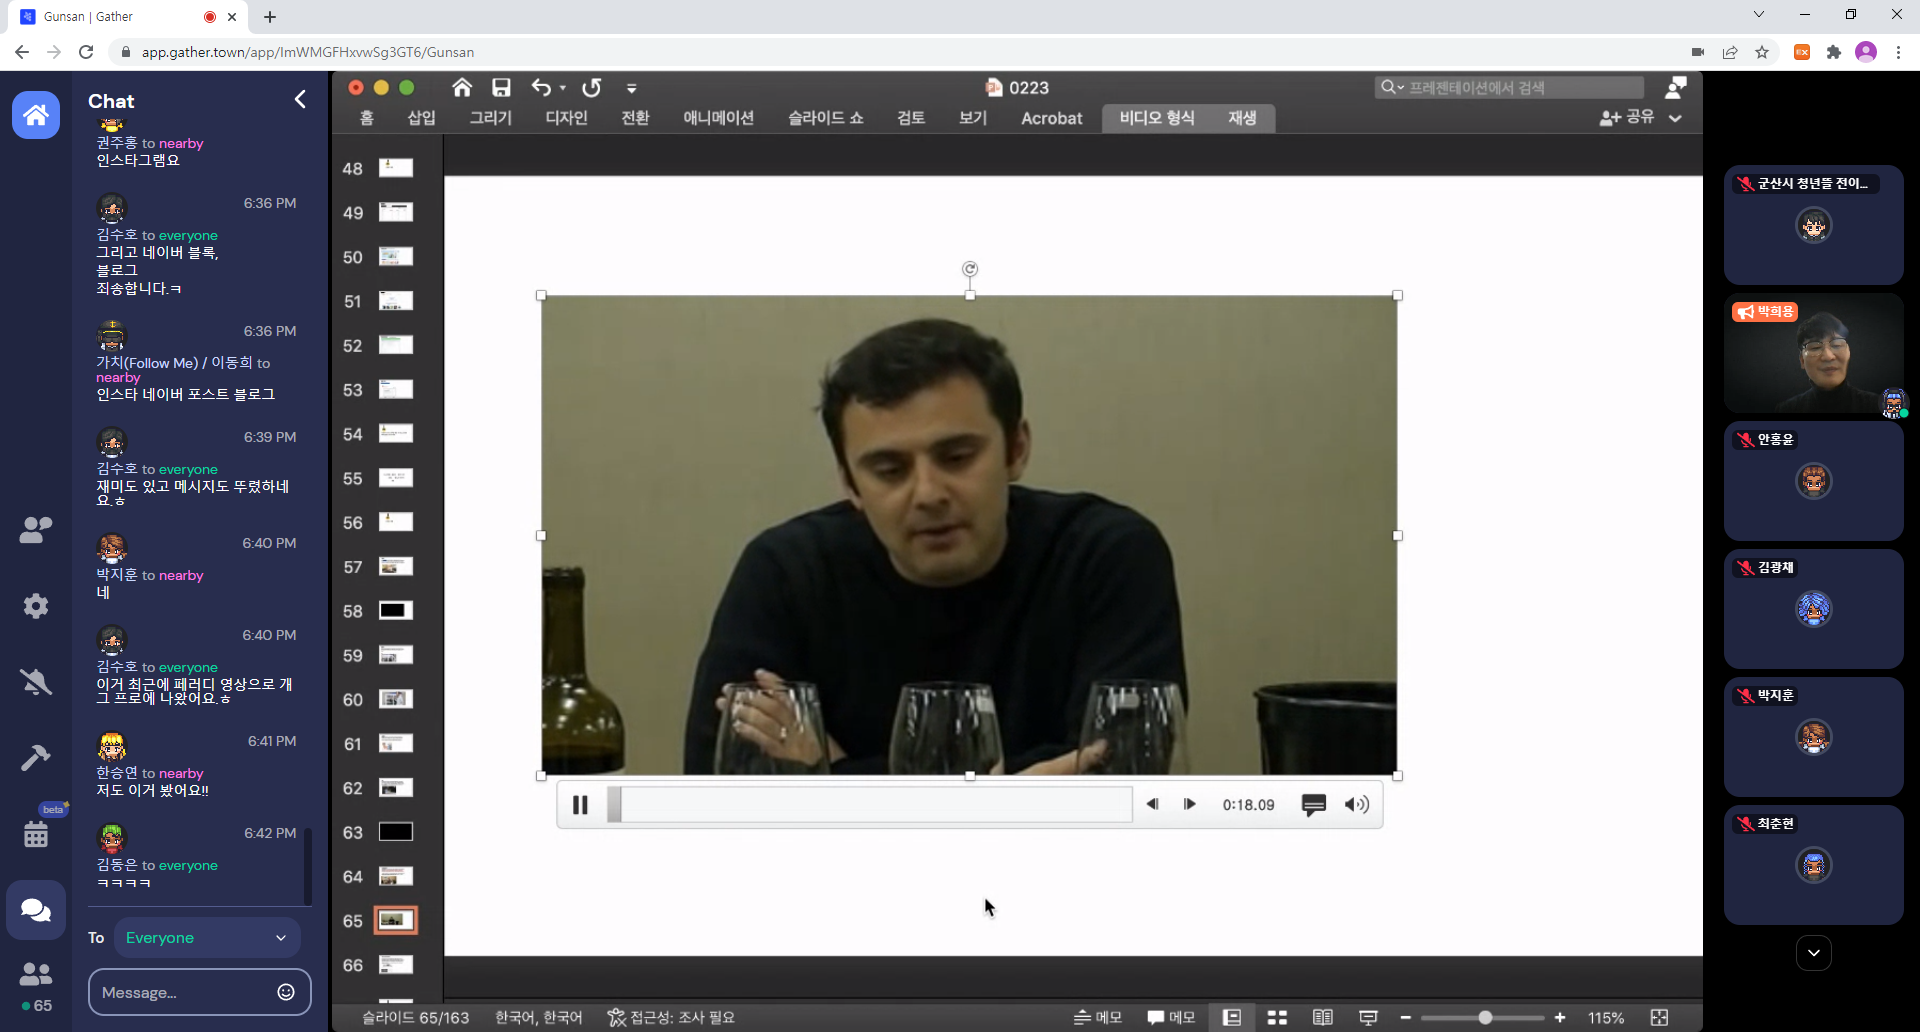
Task: Toggle video captions icon
Action: click(x=1314, y=805)
